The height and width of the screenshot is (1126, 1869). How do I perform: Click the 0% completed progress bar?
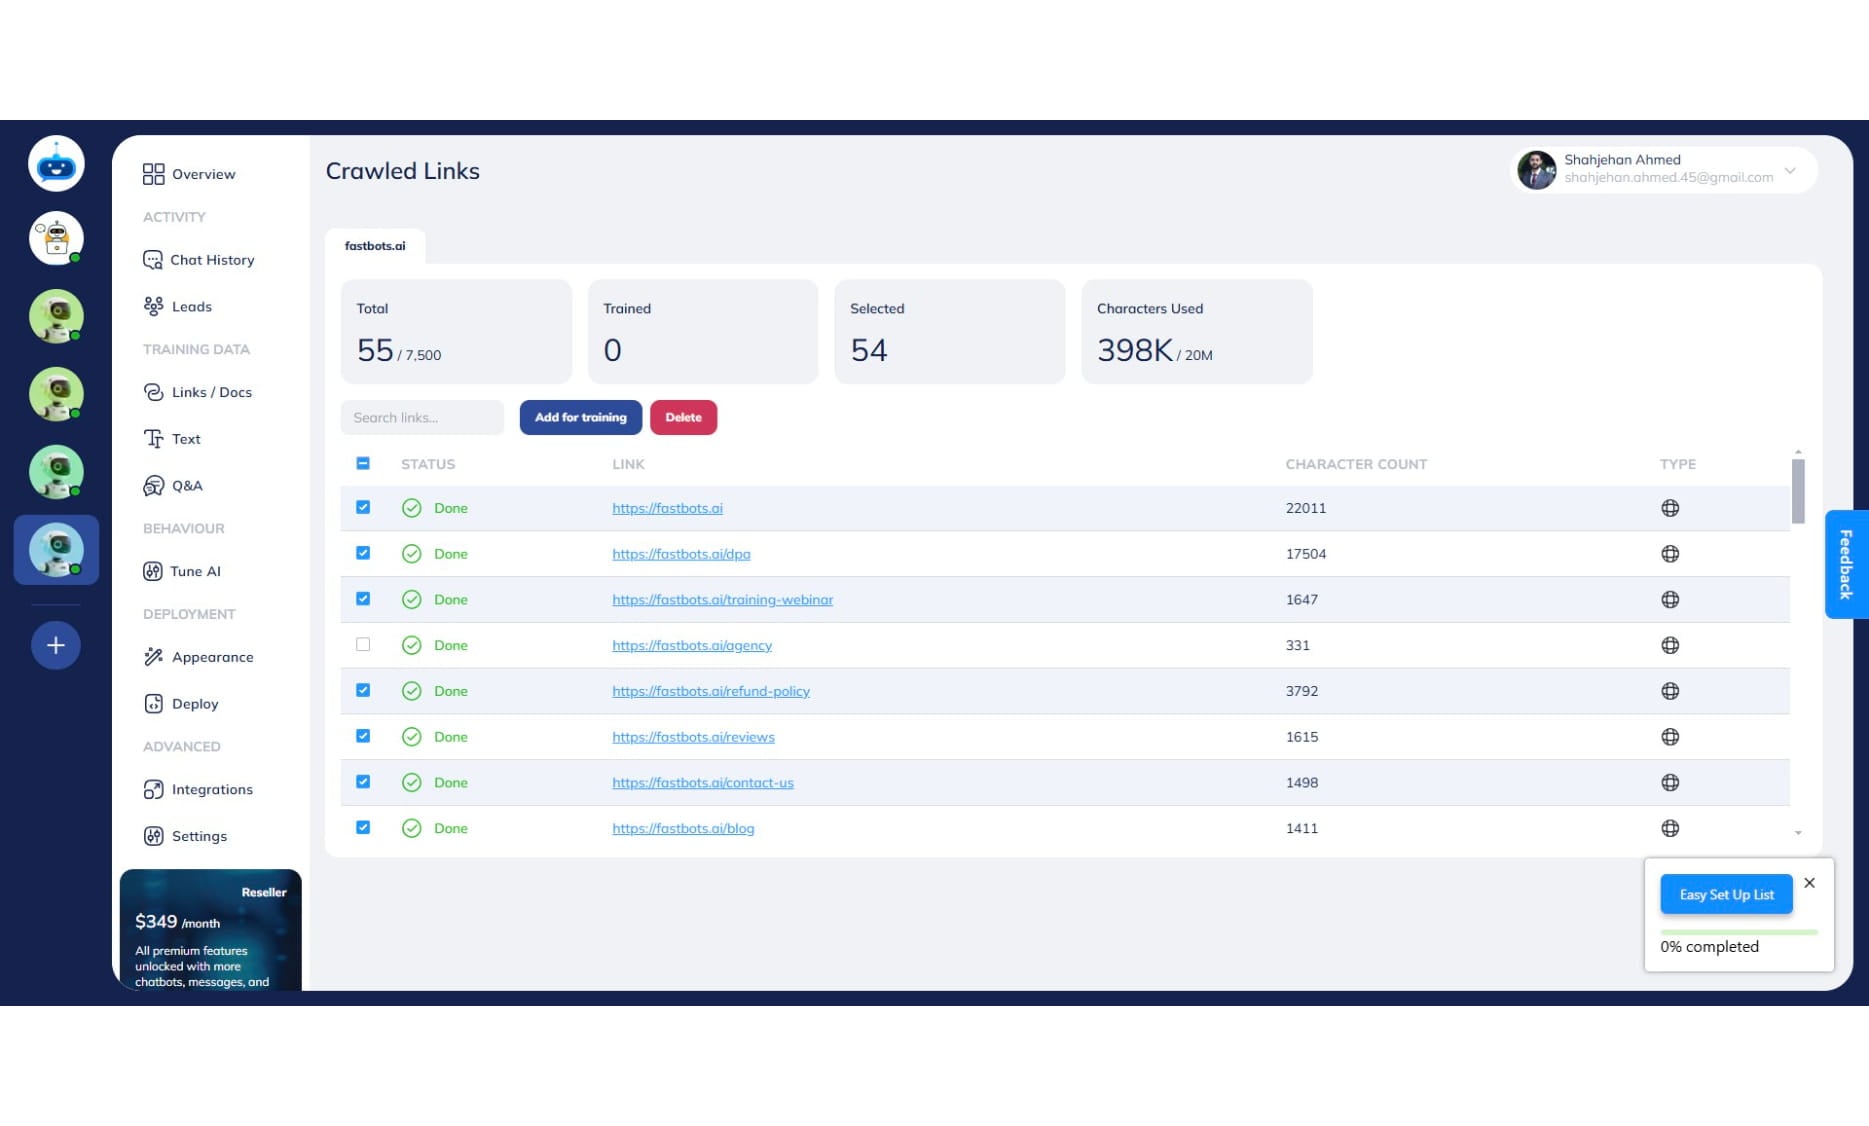click(x=1738, y=932)
